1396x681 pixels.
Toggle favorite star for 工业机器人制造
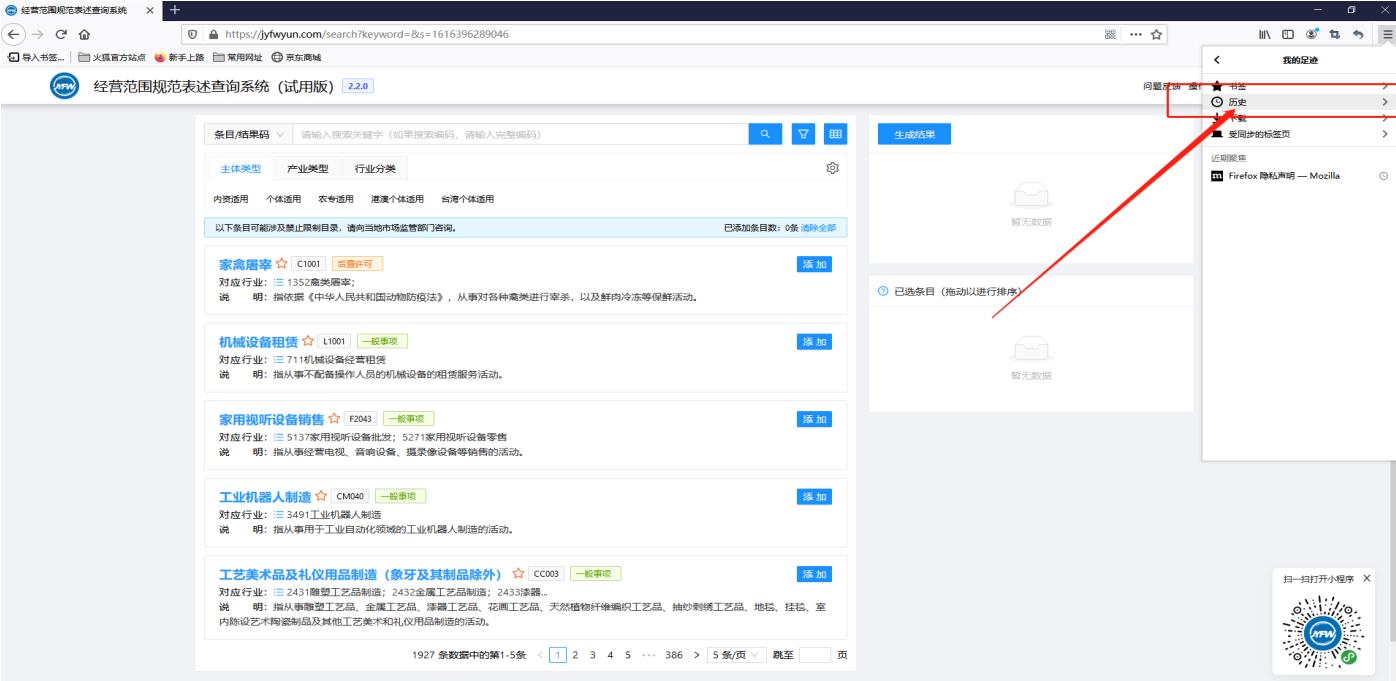(321, 496)
